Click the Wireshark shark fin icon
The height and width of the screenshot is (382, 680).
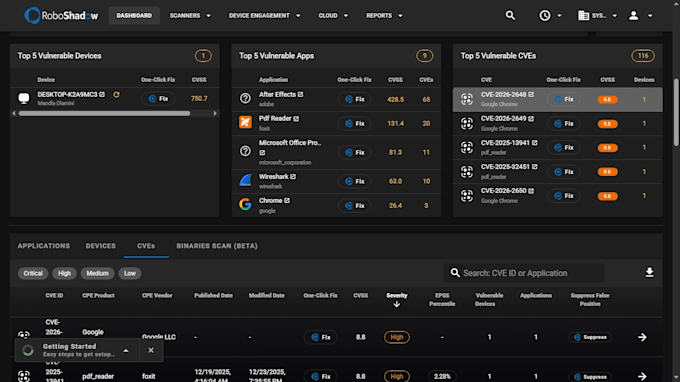[245, 180]
